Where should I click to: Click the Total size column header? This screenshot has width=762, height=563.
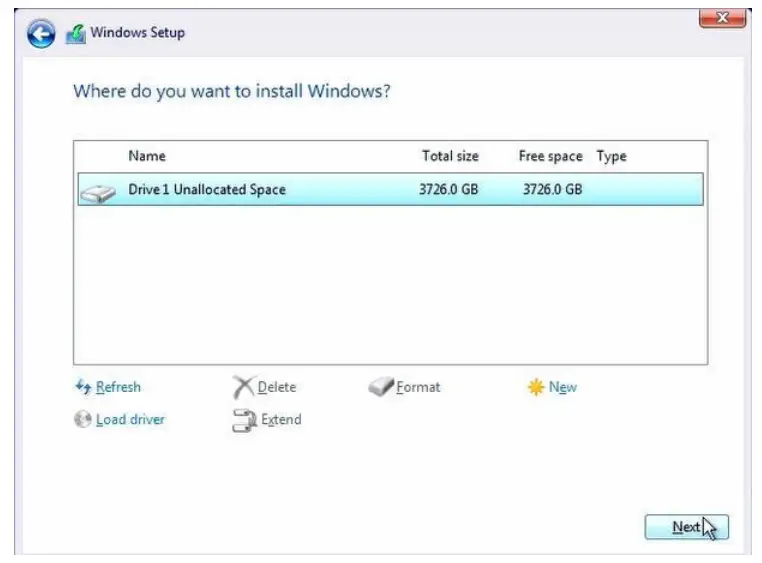(x=450, y=156)
